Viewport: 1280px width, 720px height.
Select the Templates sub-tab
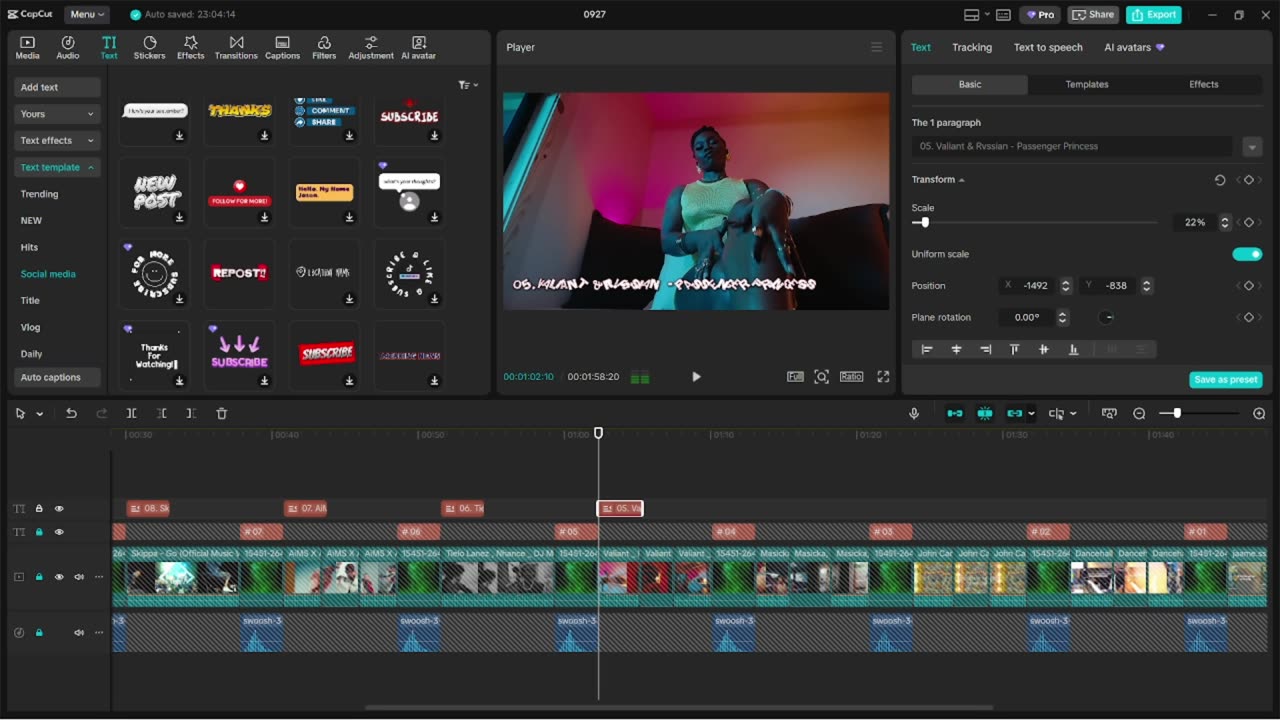click(1087, 85)
